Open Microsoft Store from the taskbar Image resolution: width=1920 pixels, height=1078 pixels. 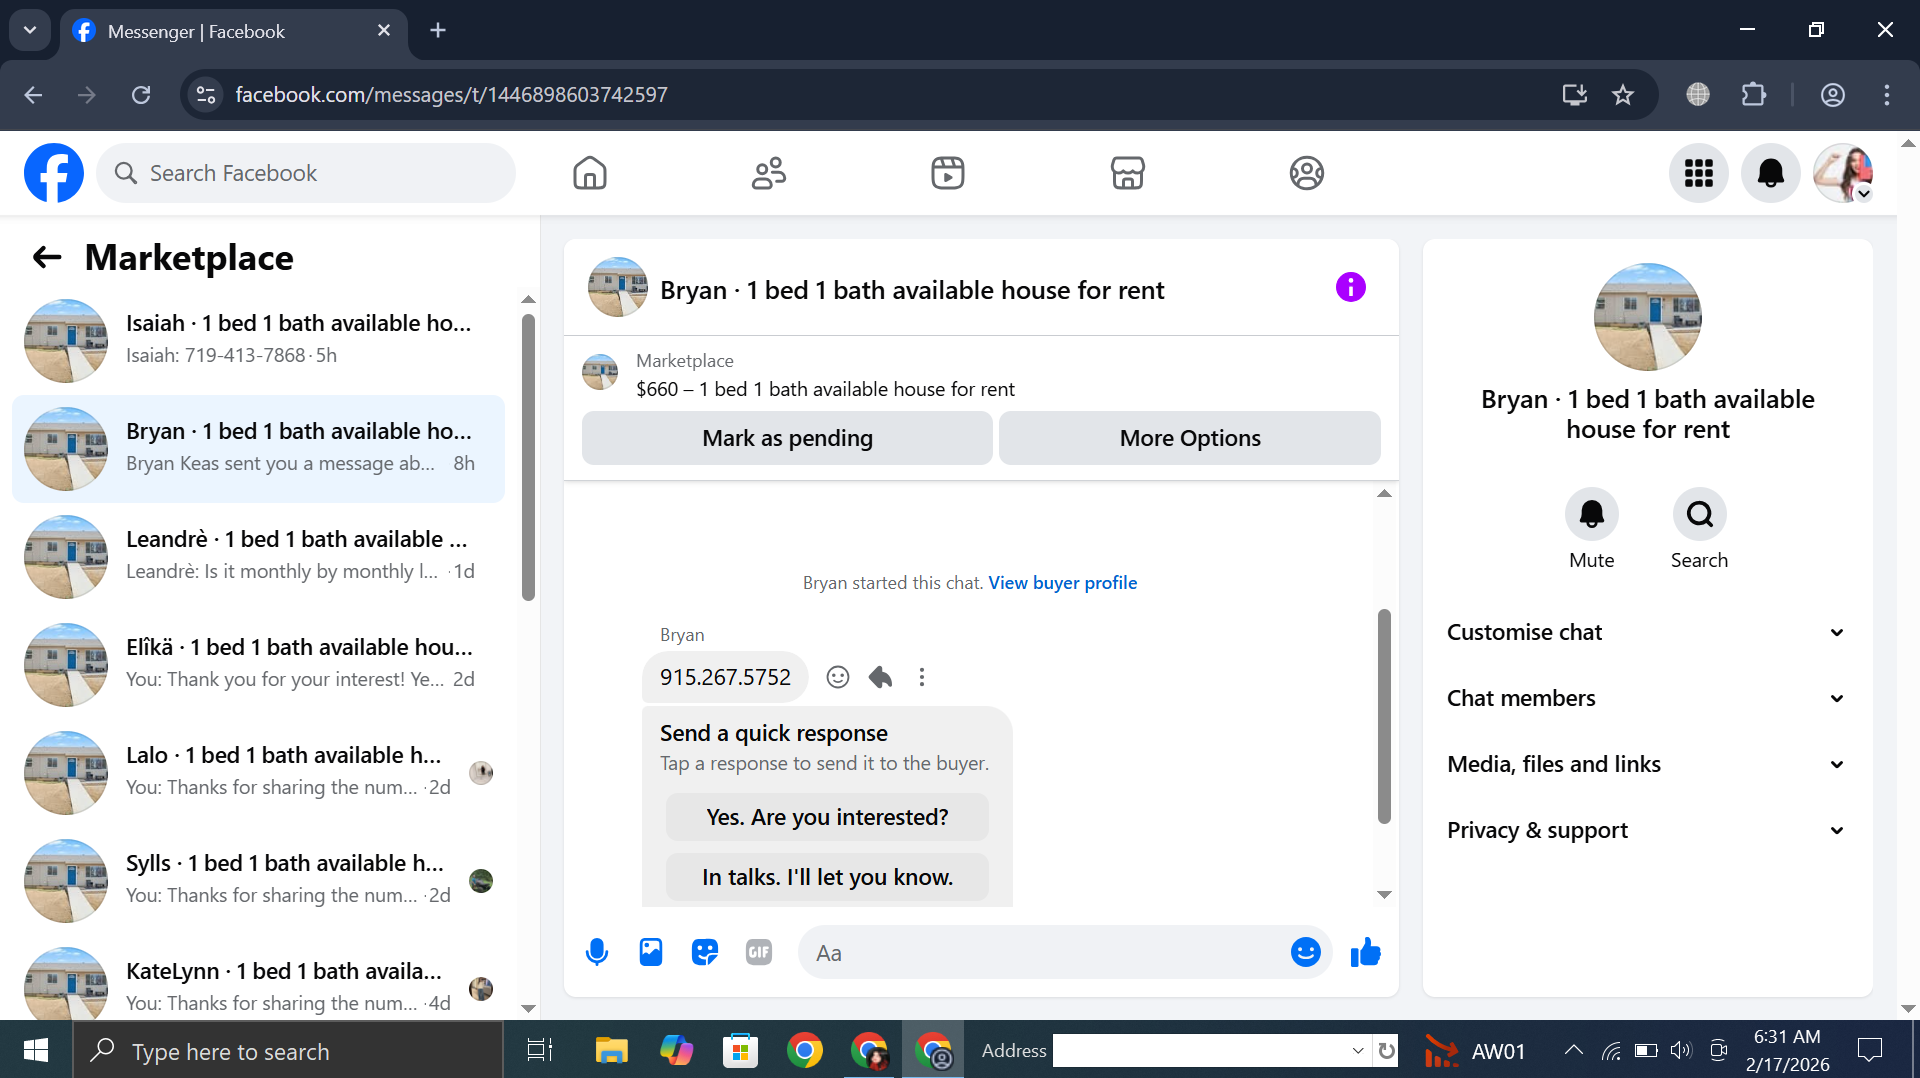point(740,1050)
